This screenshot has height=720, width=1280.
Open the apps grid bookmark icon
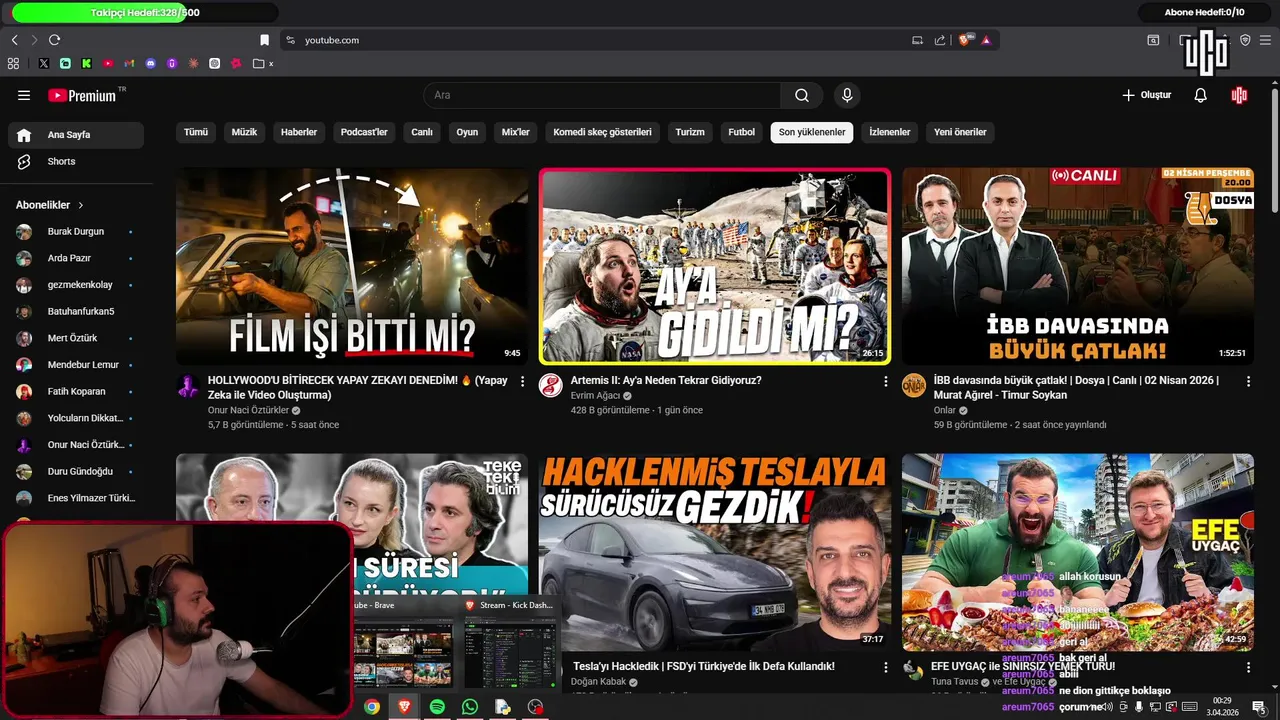[13, 63]
